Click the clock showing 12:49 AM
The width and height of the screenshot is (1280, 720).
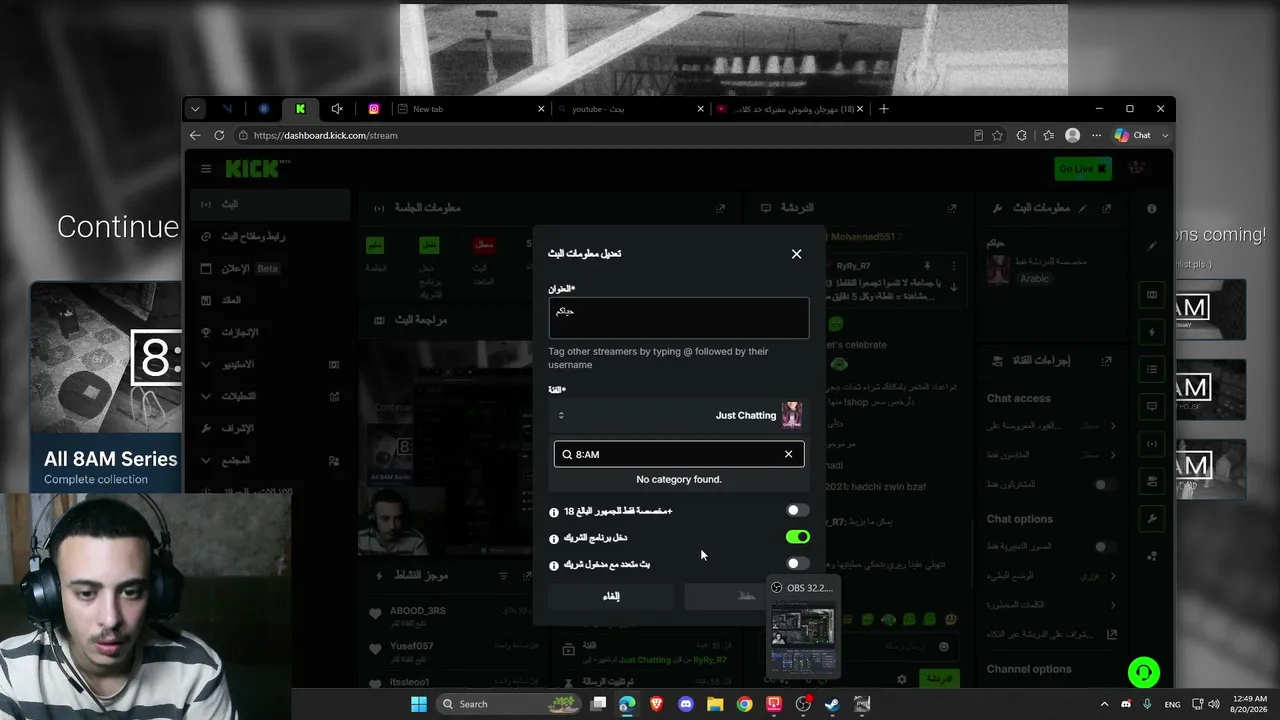(1250, 704)
